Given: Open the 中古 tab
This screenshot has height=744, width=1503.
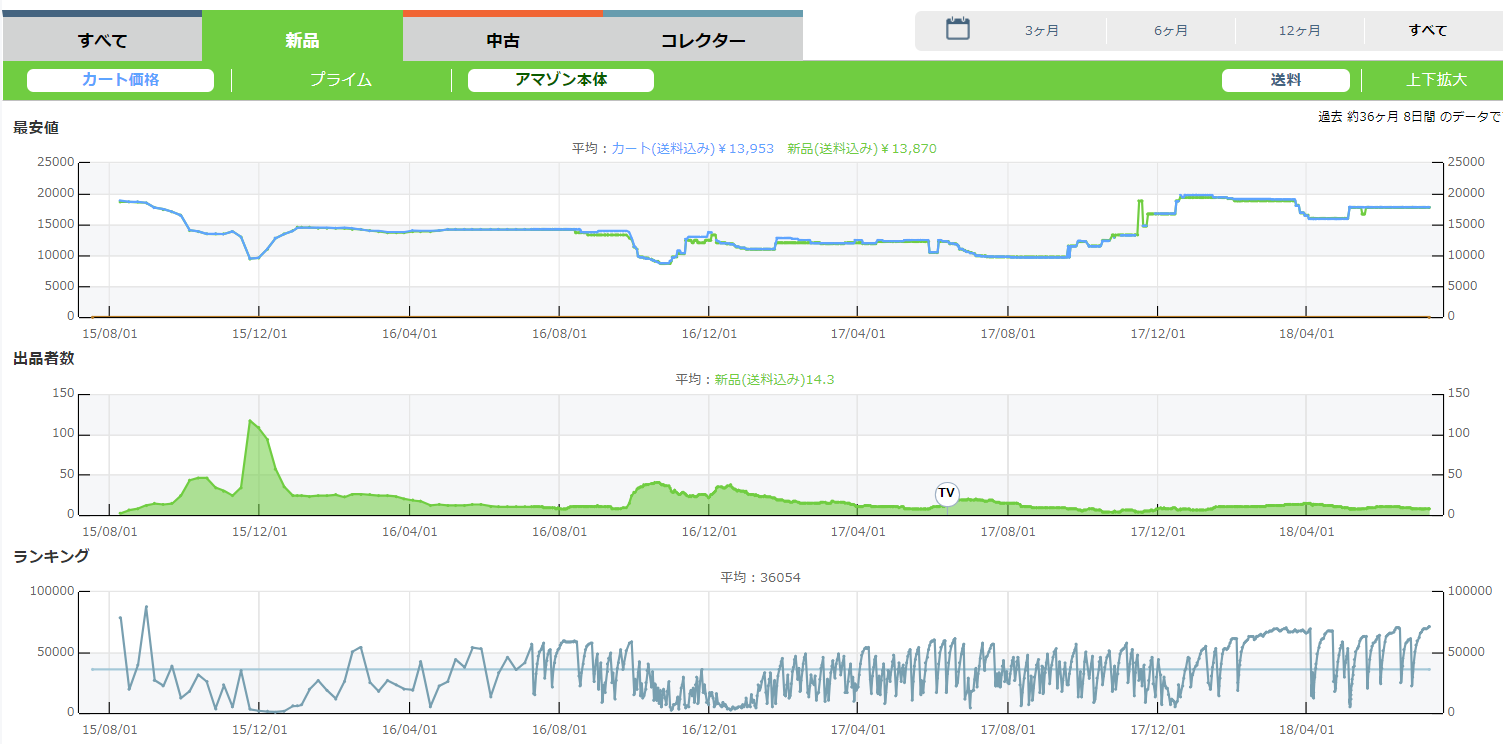Looking at the screenshot, I should click(x=503, y=41).
